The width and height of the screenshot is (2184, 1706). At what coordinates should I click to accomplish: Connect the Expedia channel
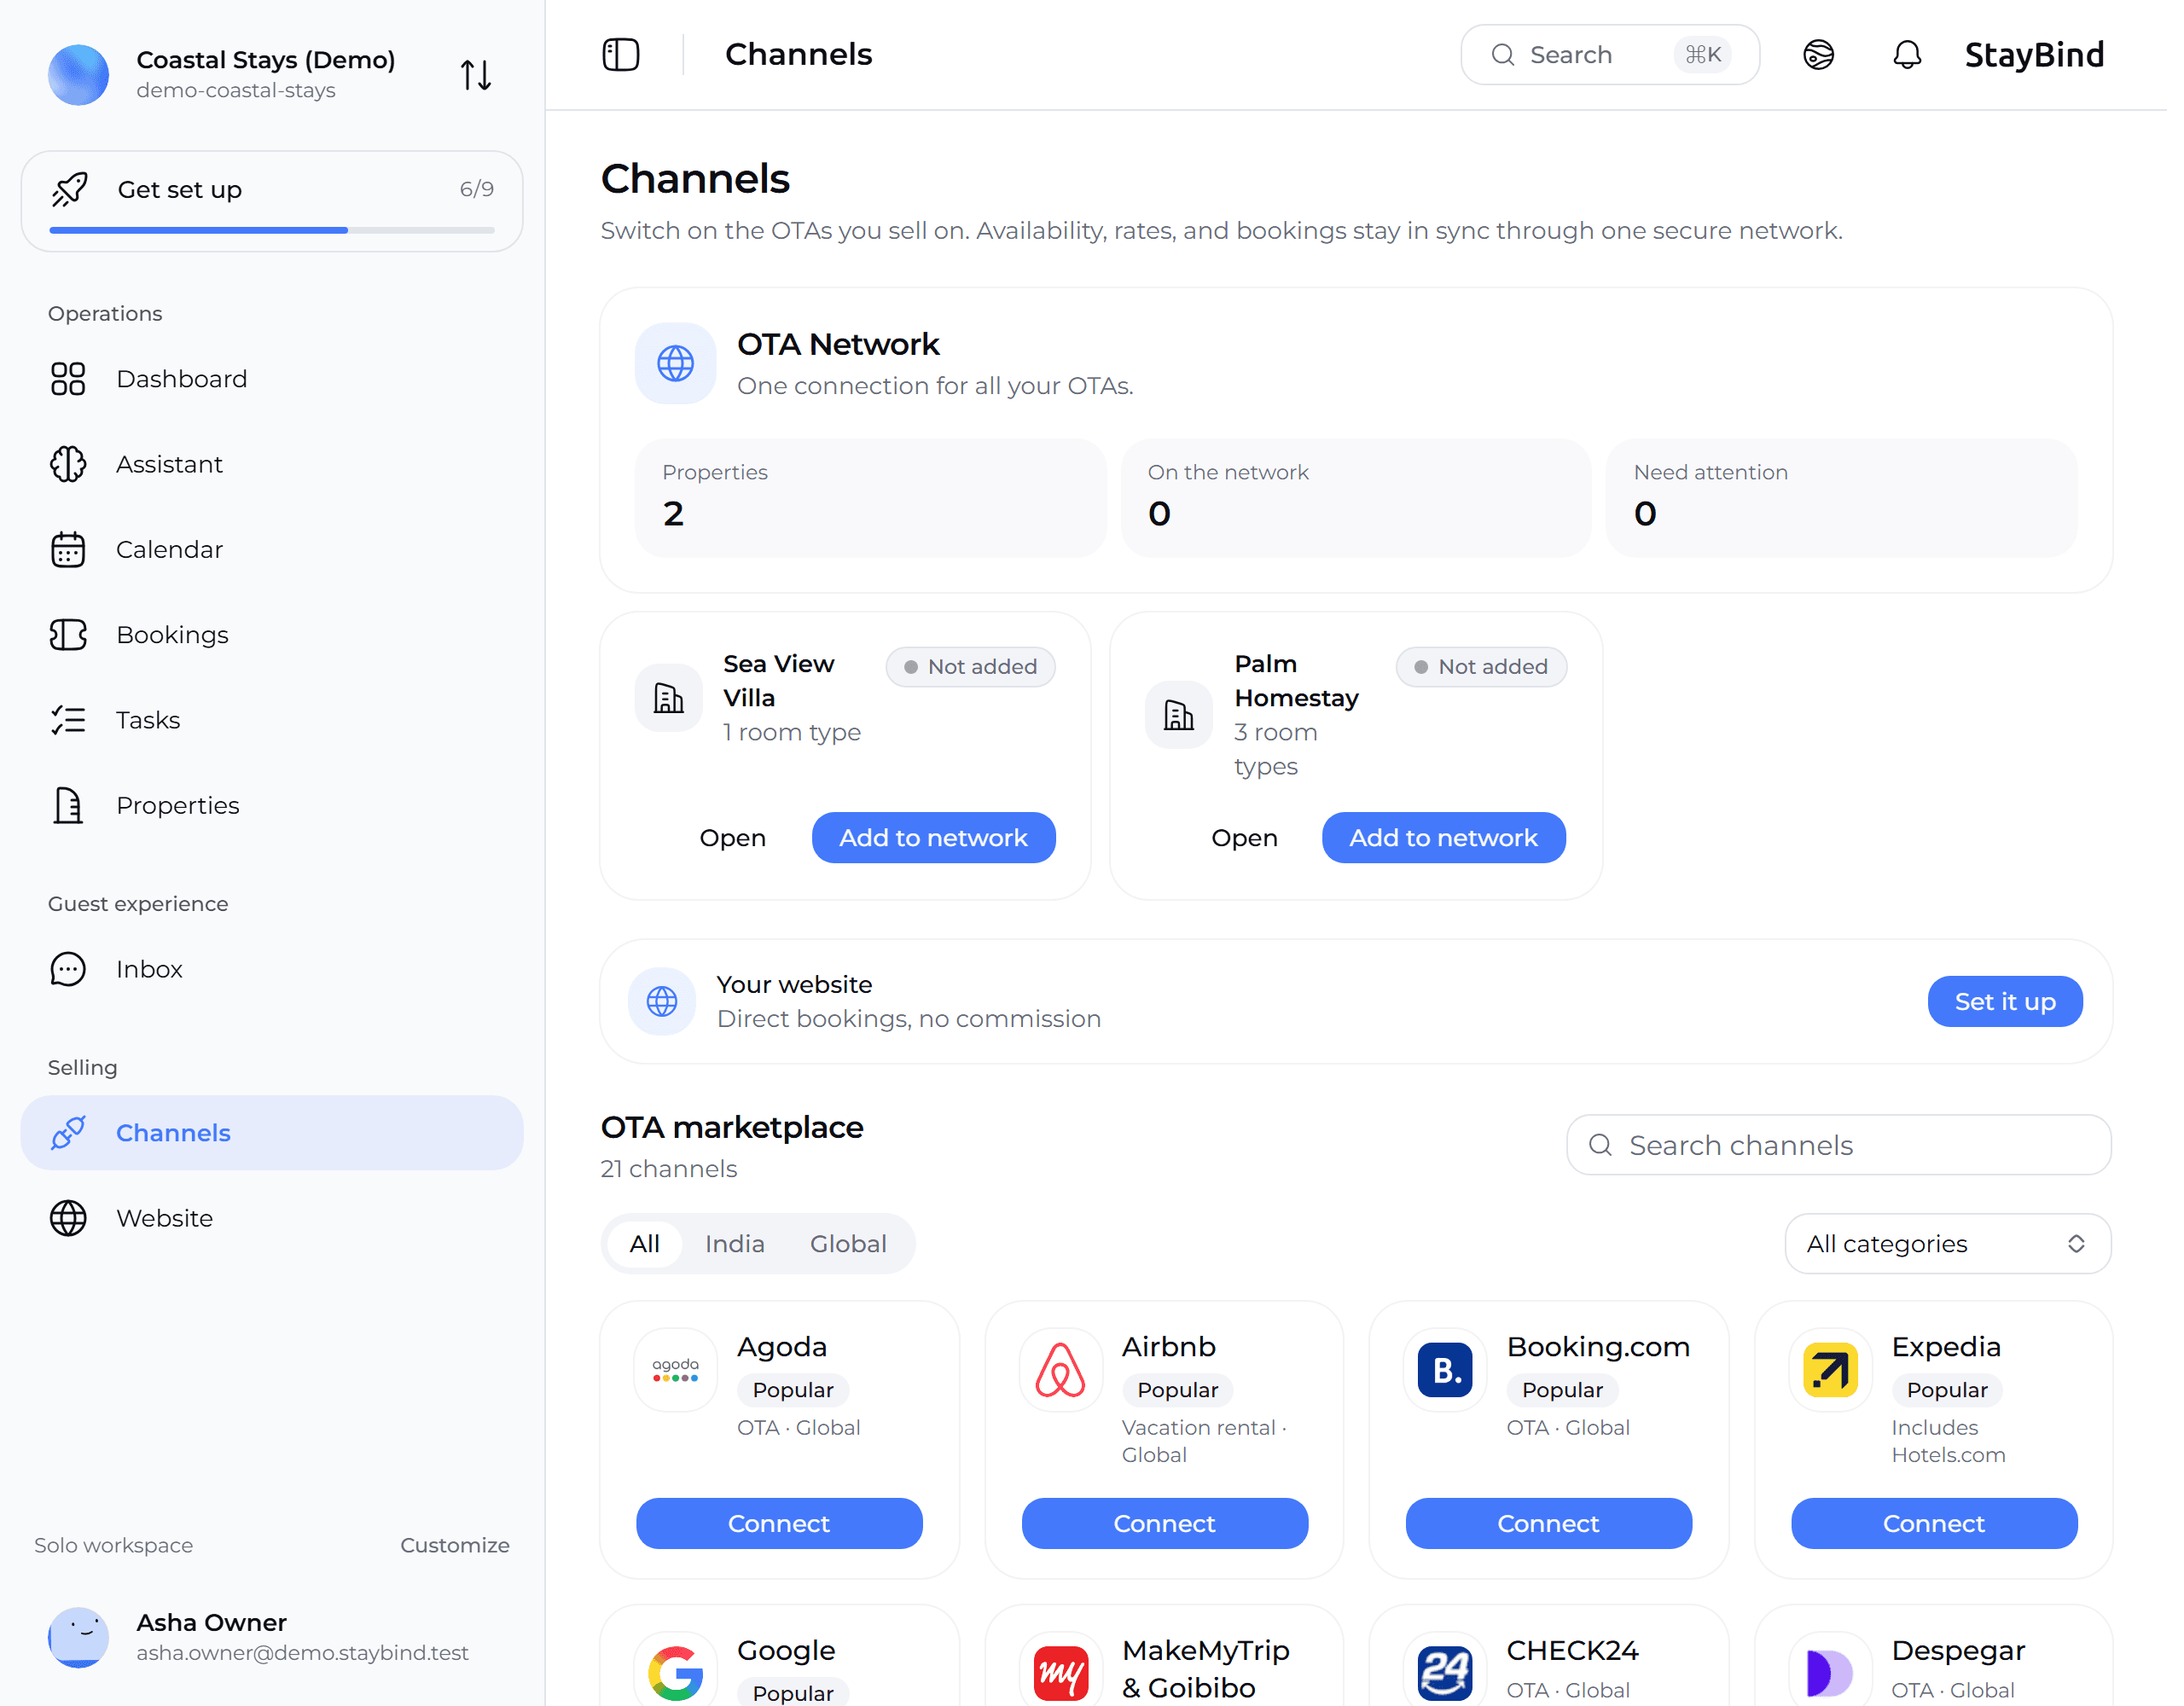[x=1932, y=1521]
